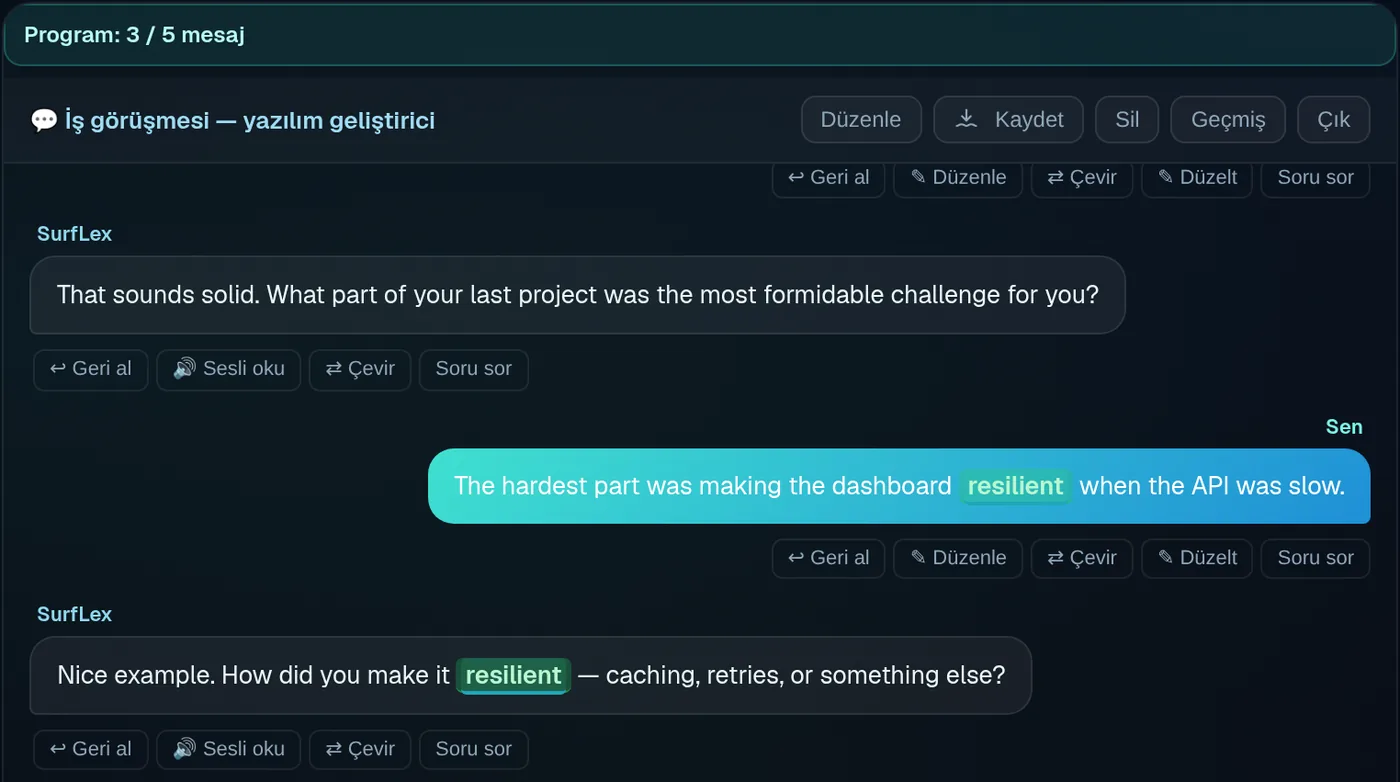Click the topmost Düzelt button

1197,178
